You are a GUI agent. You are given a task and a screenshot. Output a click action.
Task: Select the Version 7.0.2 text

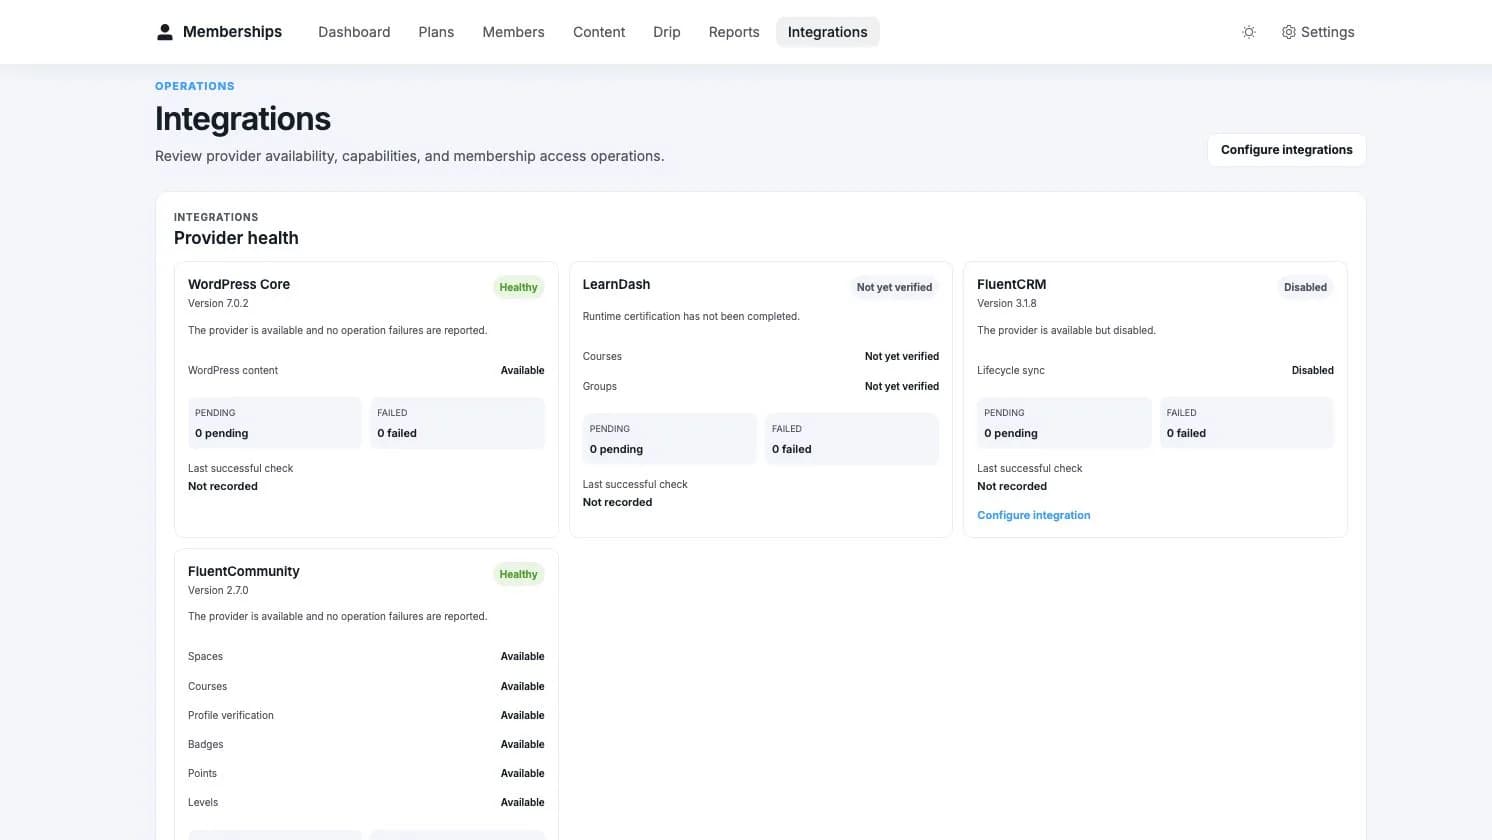point(218,303)
